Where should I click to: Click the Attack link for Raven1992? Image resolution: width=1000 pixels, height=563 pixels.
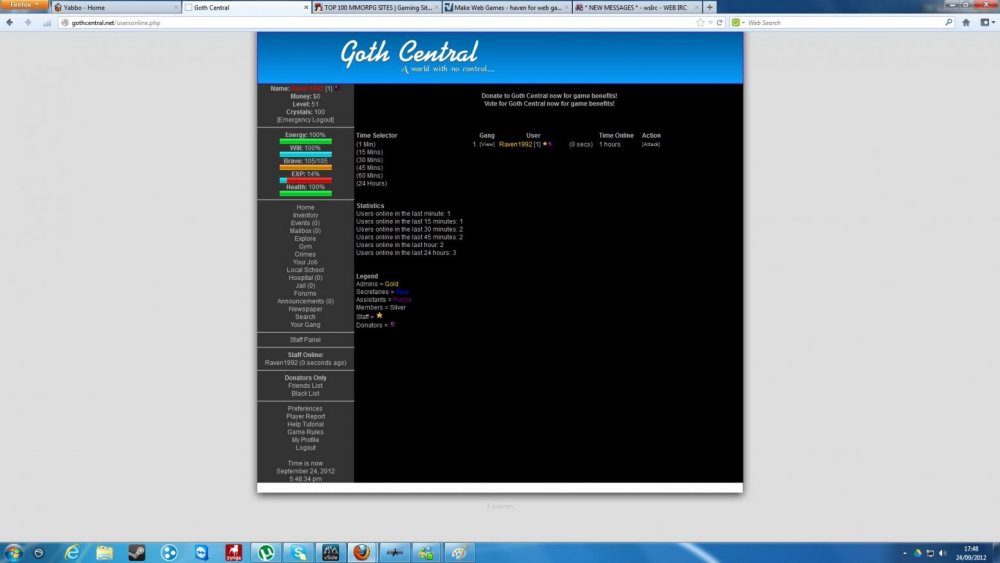(650, 144)
